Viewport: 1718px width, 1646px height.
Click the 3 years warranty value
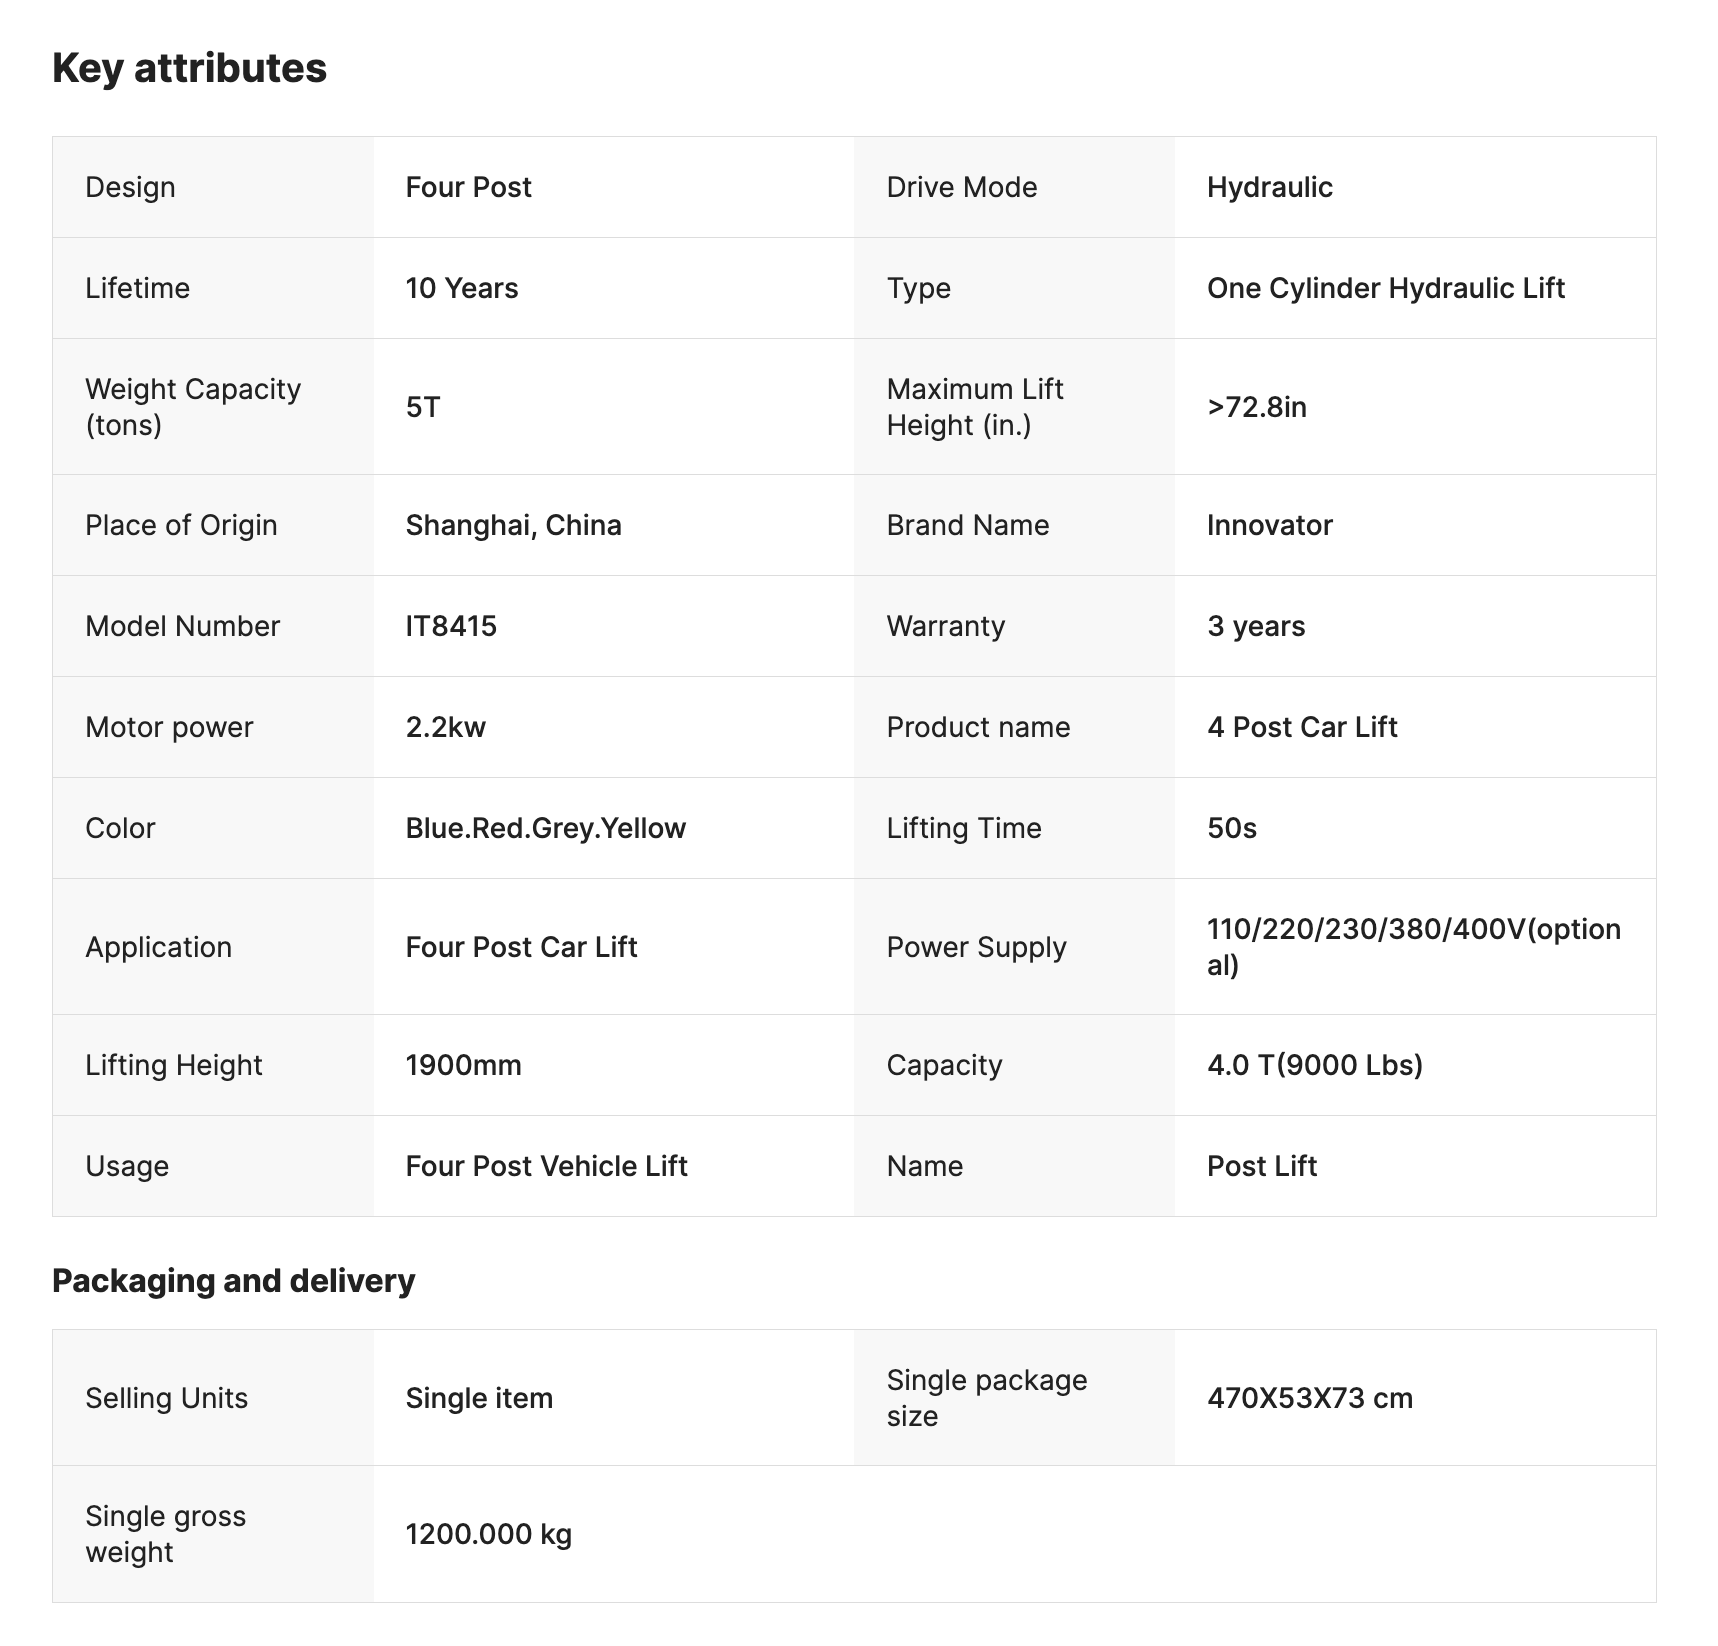[1255, 626]
